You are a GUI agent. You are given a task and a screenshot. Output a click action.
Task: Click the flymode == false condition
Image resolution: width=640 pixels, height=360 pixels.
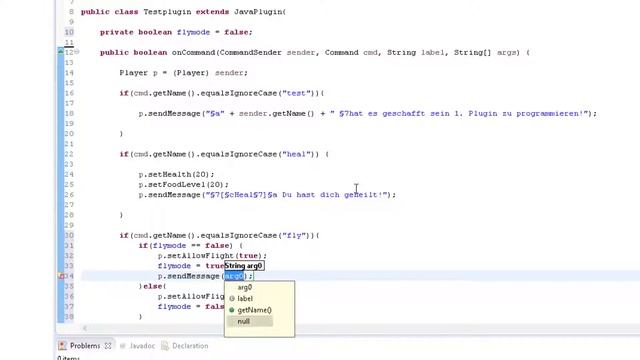(190, 246)
